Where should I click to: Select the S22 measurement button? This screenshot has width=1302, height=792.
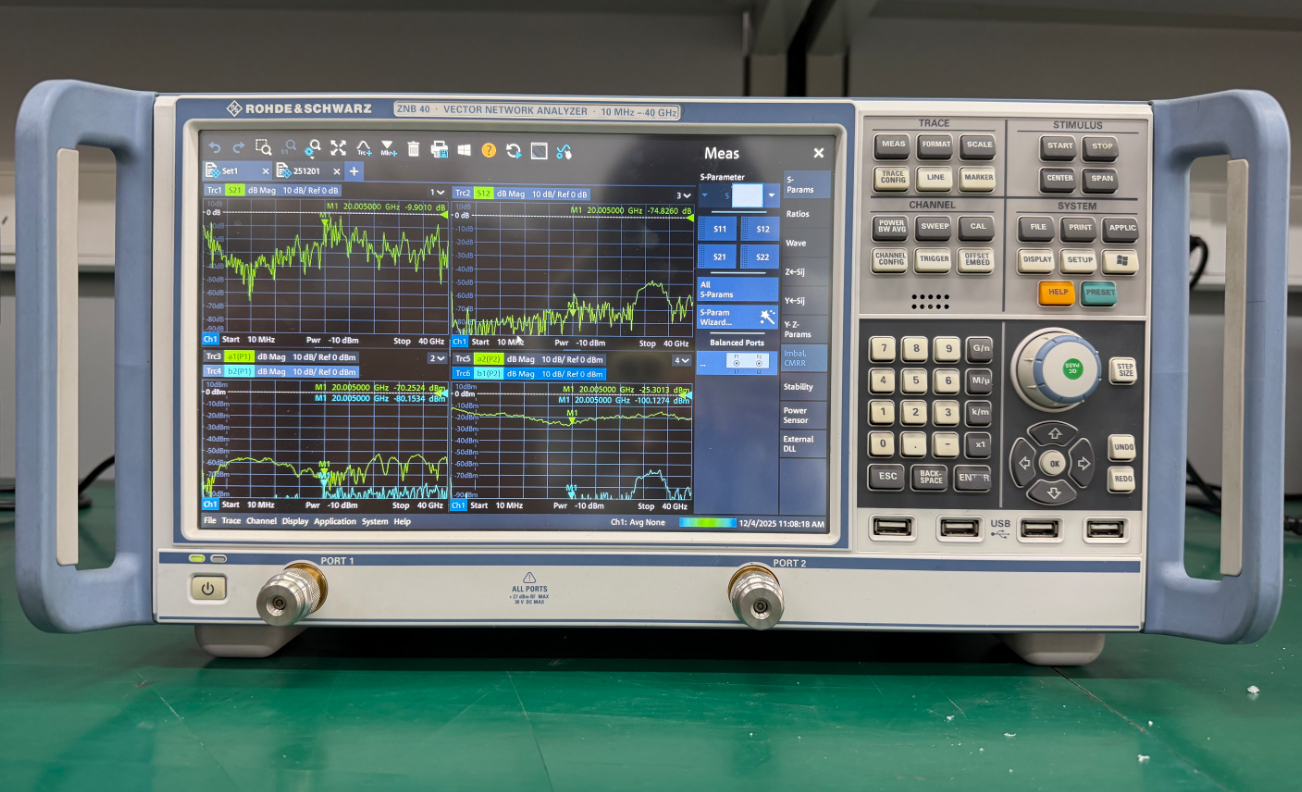761,257
